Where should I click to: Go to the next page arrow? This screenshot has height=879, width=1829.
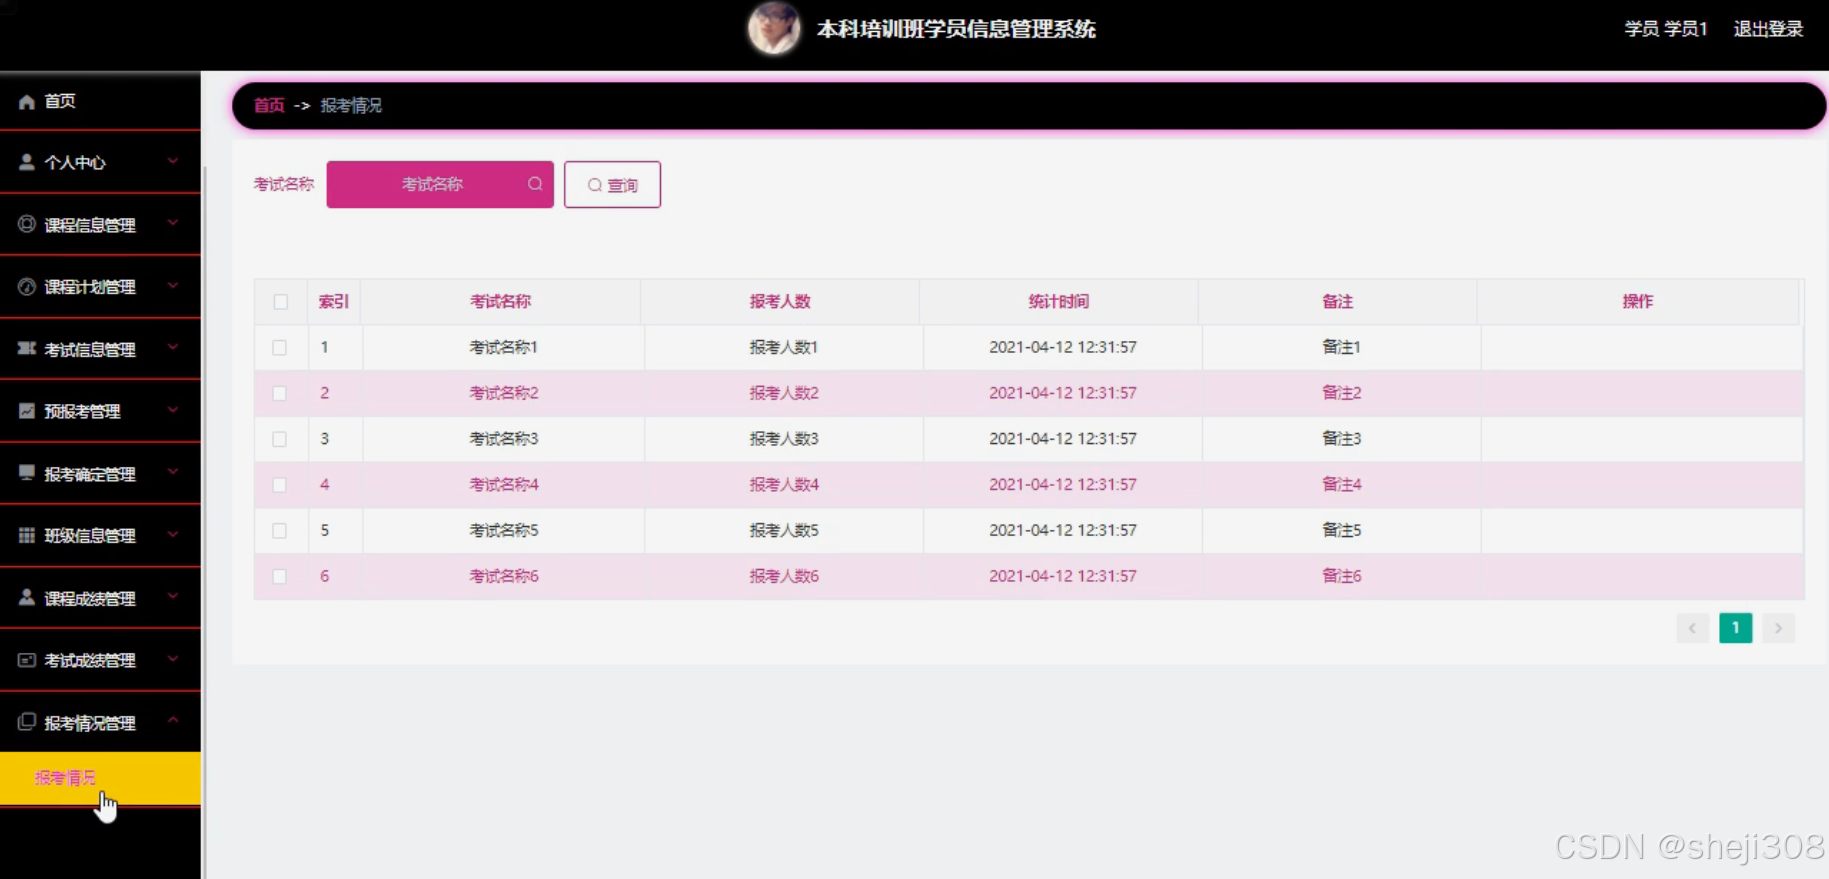1778,628
